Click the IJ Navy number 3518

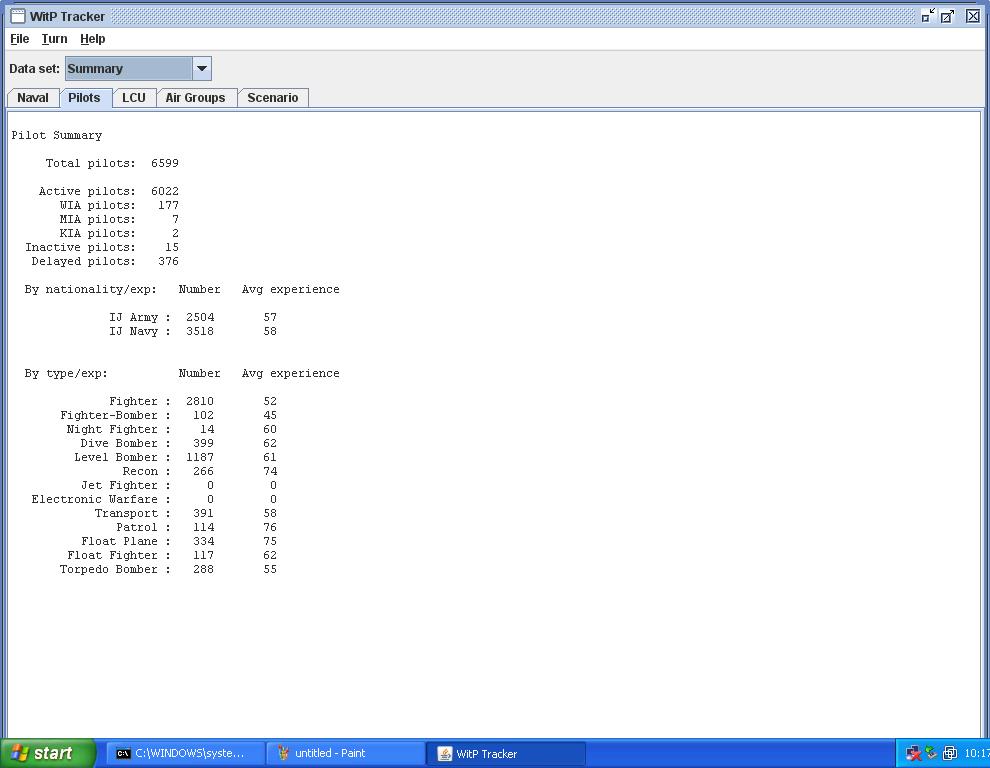click(200, 331)
